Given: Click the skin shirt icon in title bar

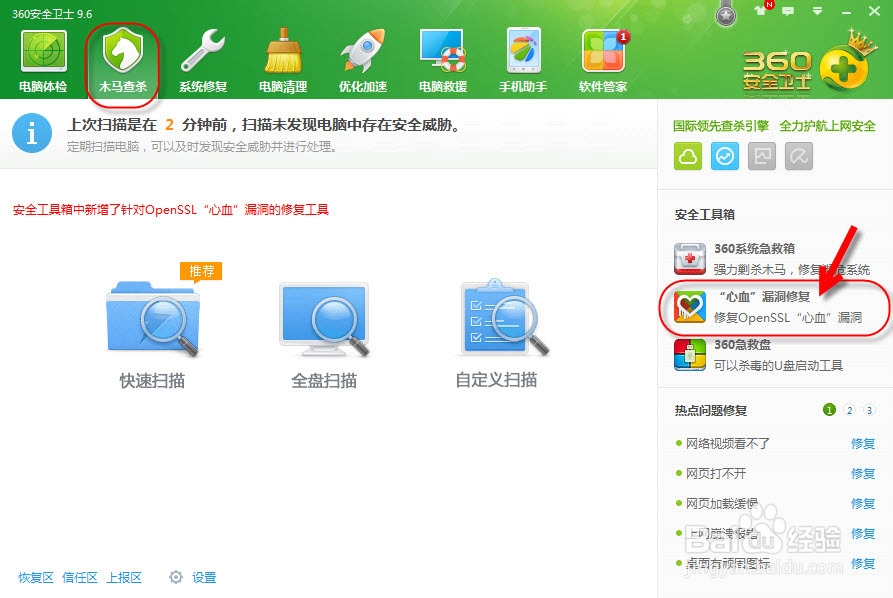Looking at the screenshot, I should coord(760,10).
